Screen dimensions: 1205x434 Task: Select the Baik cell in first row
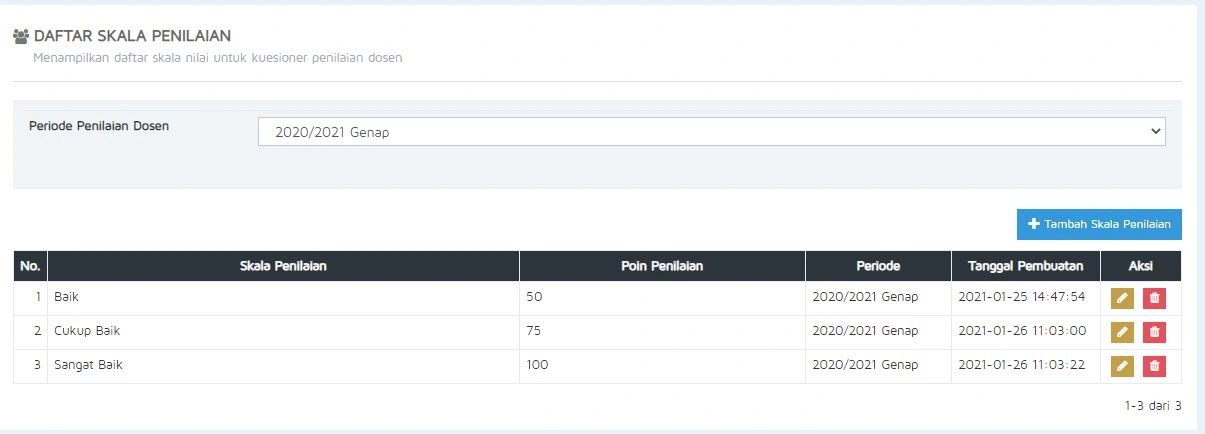pyautogui.click(x=284, y=298)
